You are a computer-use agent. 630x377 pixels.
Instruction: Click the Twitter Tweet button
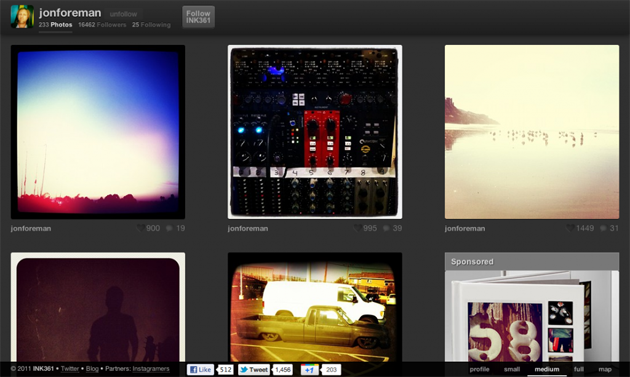[x=254, y=369]
